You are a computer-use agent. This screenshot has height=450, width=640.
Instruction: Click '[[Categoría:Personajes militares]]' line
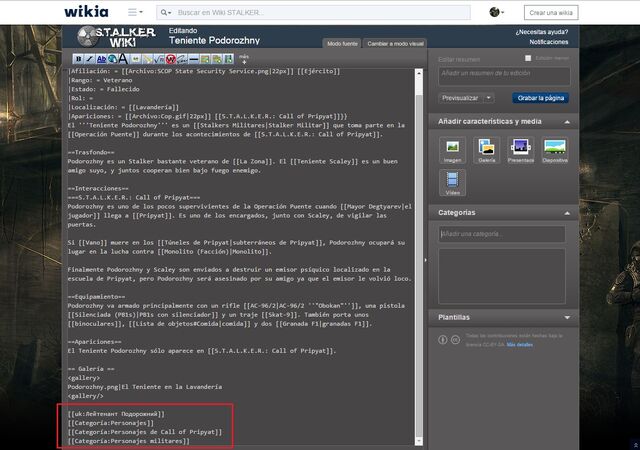(x=129, y=441)
